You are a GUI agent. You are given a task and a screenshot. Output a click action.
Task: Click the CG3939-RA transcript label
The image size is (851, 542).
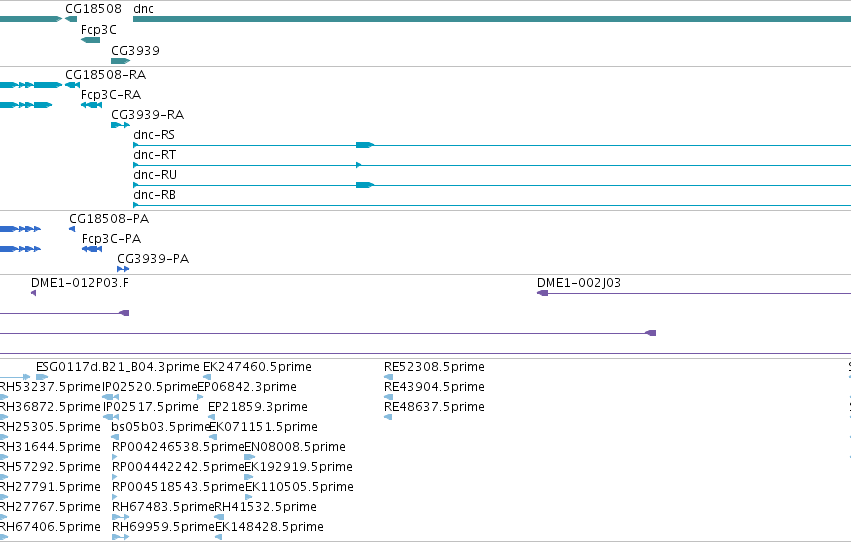148,114
